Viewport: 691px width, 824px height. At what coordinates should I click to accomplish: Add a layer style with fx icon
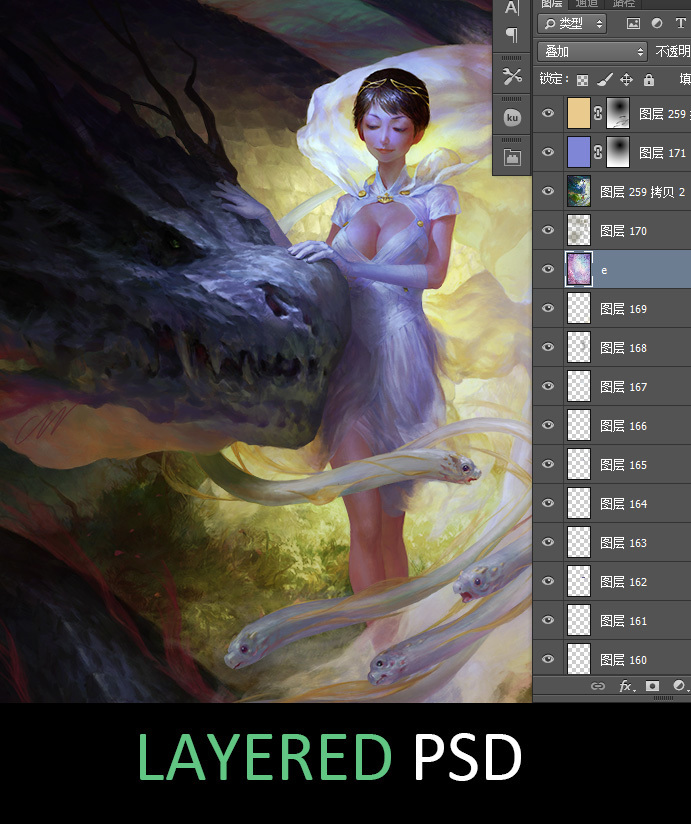625,686
